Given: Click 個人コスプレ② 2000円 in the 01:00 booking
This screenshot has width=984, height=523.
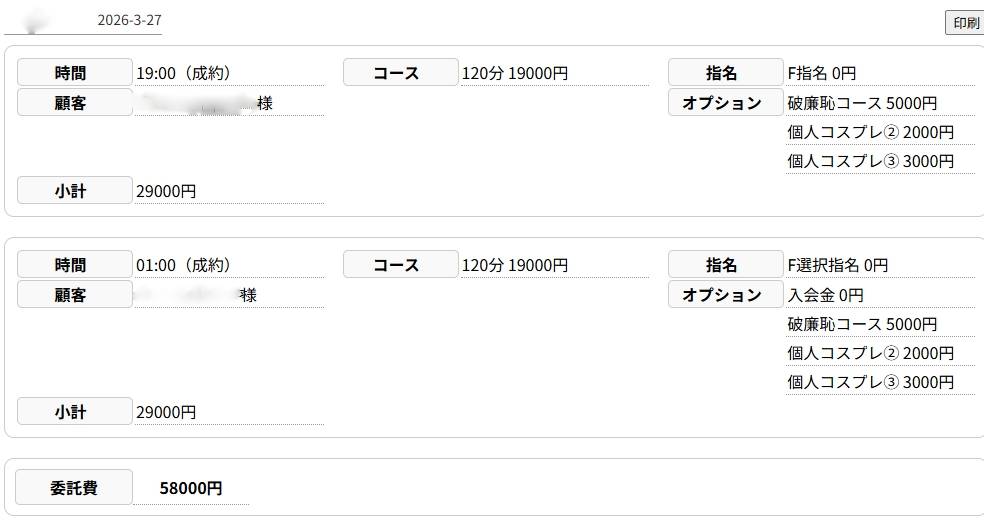Looking at the screenshot, I should click(x=870, y=353).
